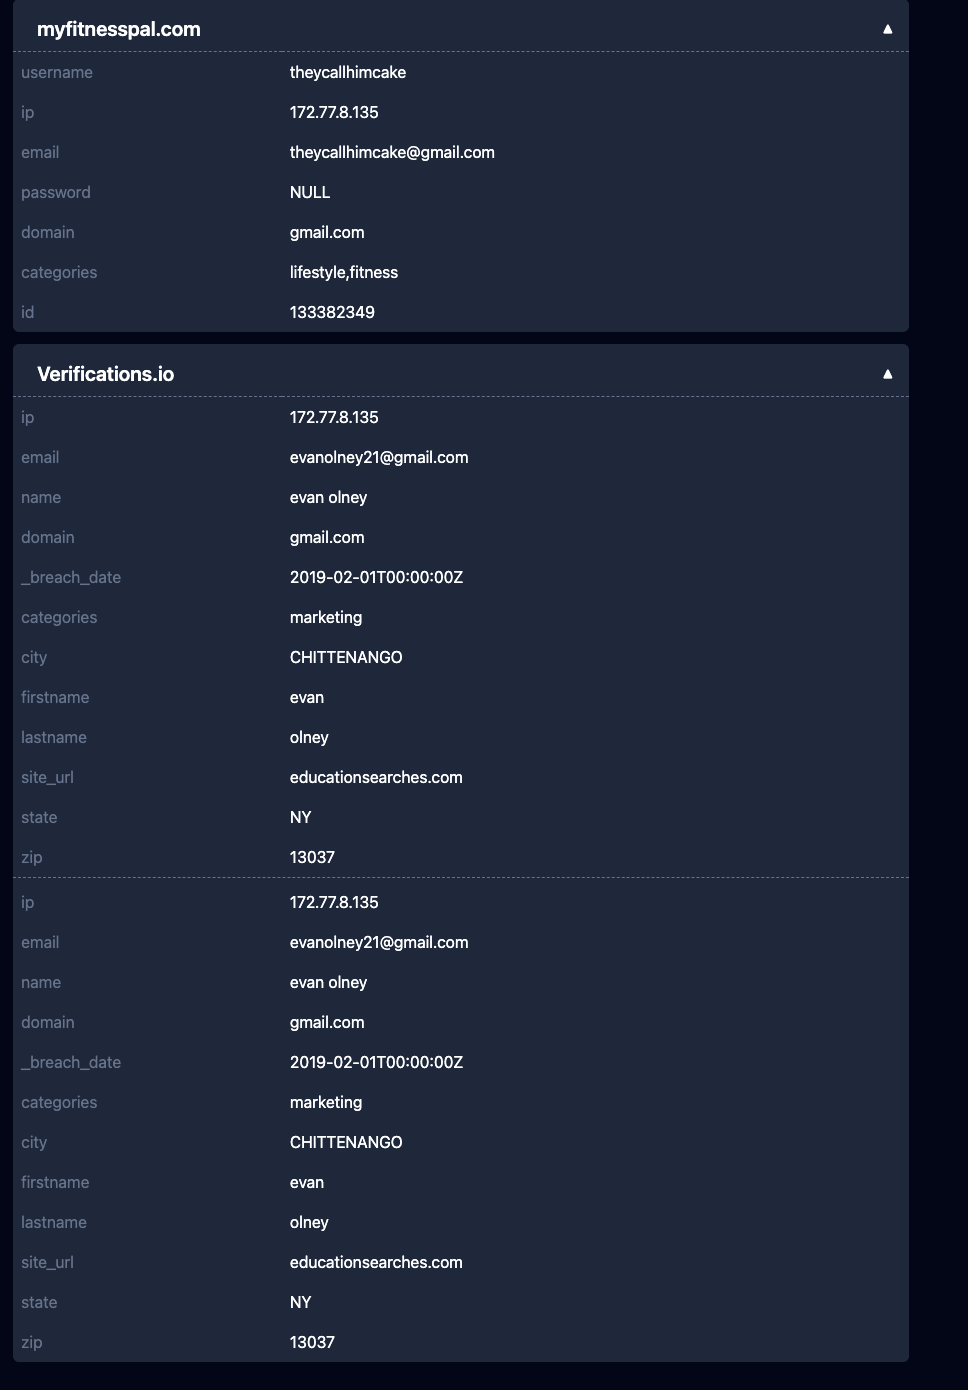Click the theycallhimcake@gmail.com email value
The height and width of the screenshot is (1390, 968).
[392, 152]
